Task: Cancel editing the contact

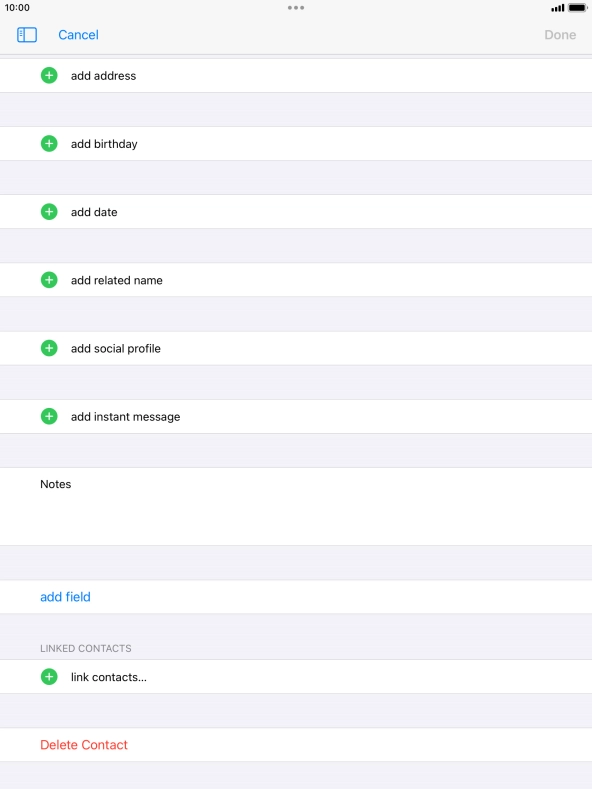Action: pos(78,35)
